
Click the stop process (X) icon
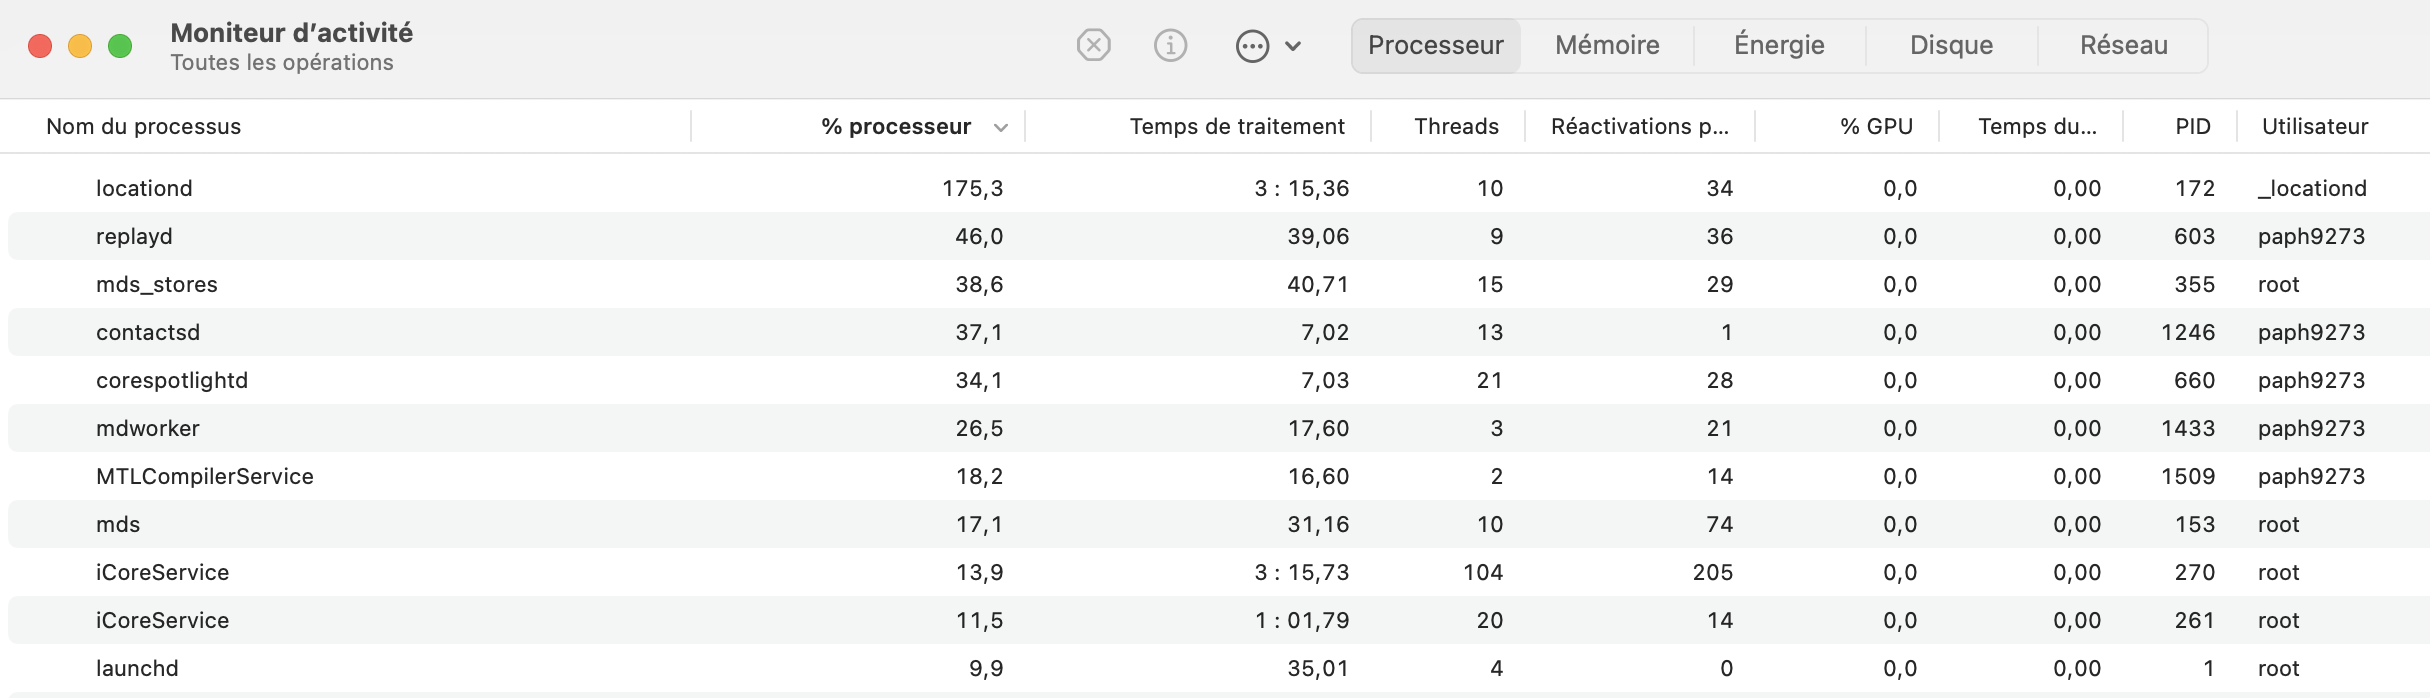(x=1093, y=45)
